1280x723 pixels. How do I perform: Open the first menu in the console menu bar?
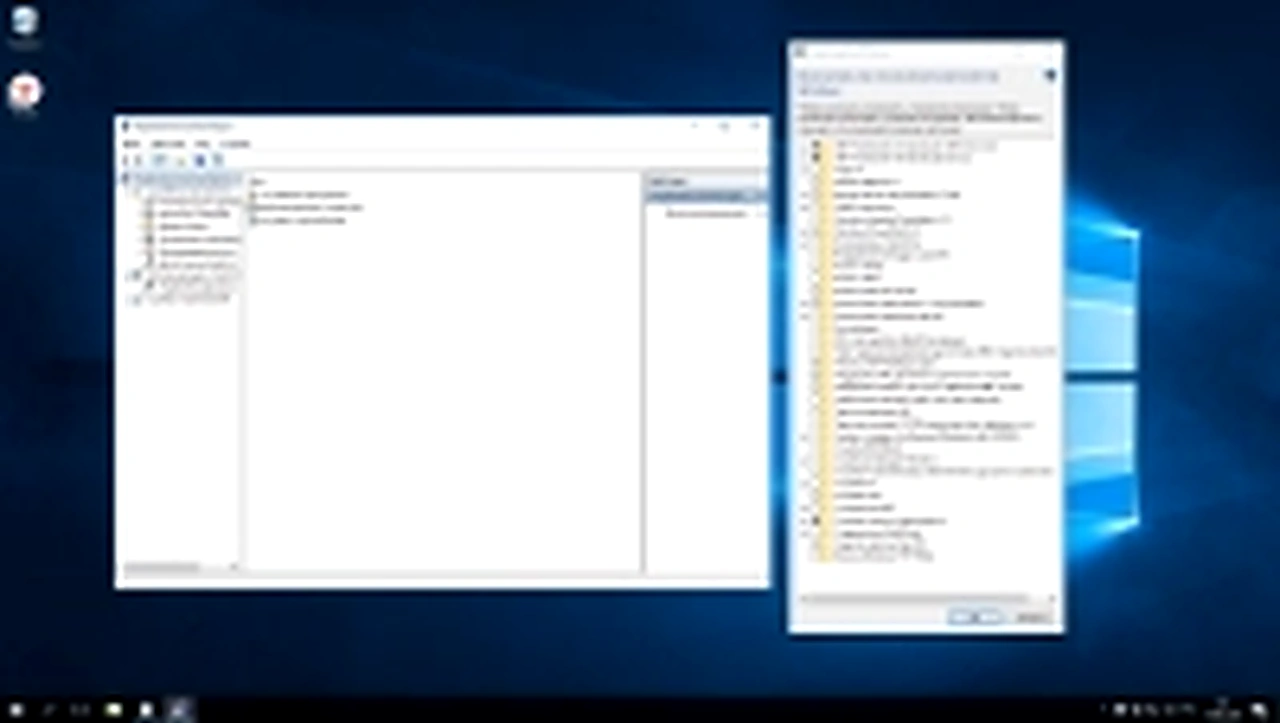tap(131, 144)
